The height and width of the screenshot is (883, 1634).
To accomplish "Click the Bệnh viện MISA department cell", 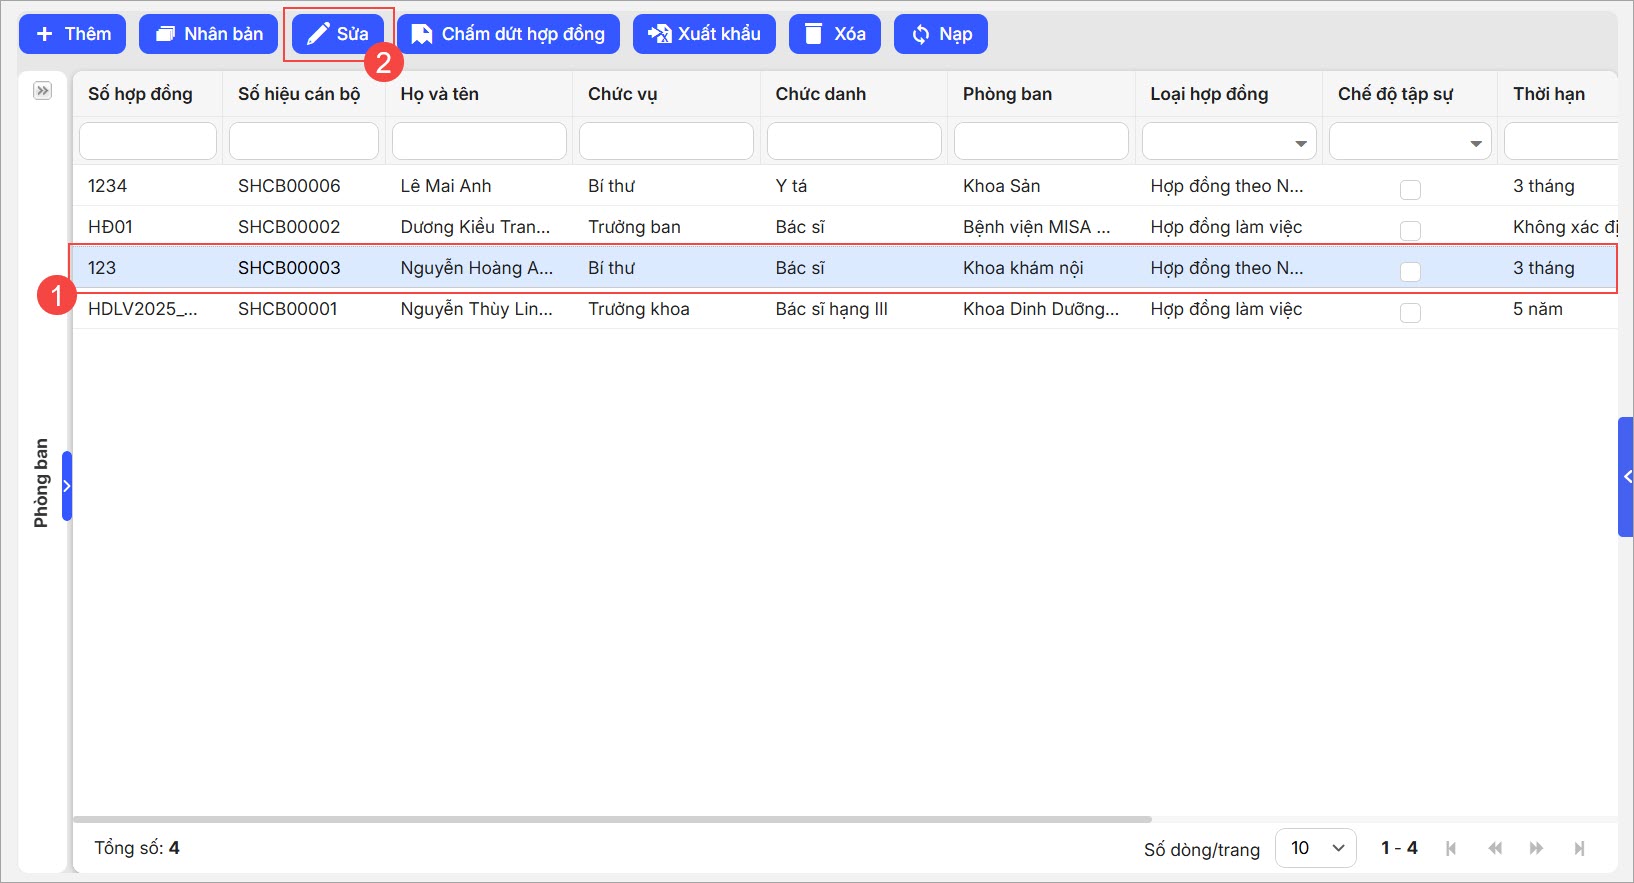I will coord(1037,227).
